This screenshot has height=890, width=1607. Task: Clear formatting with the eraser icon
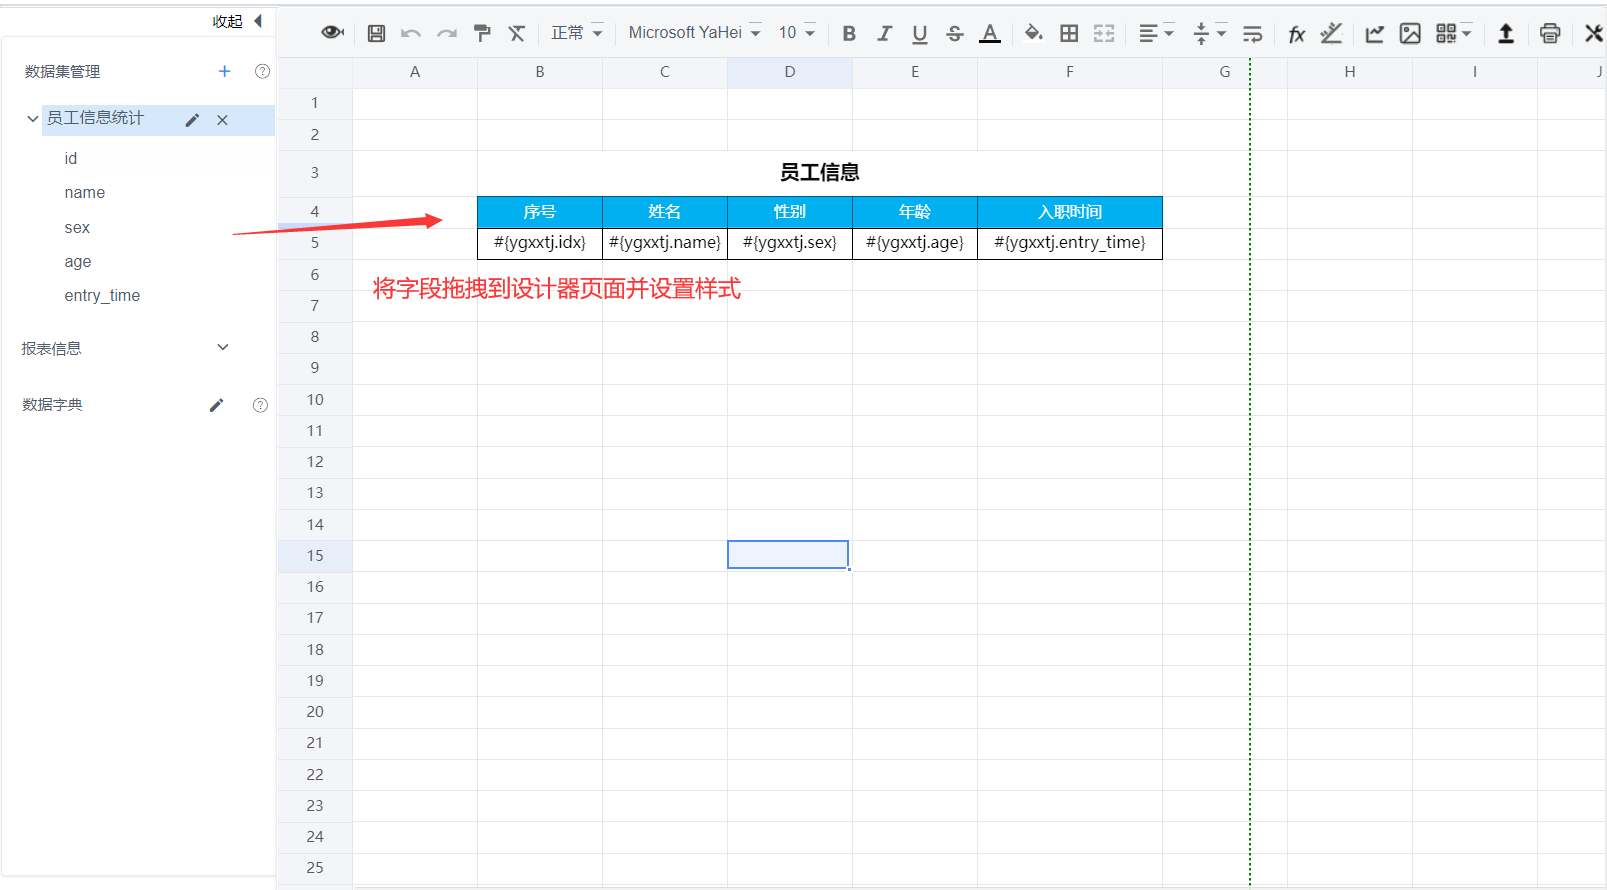pos(516,33)
